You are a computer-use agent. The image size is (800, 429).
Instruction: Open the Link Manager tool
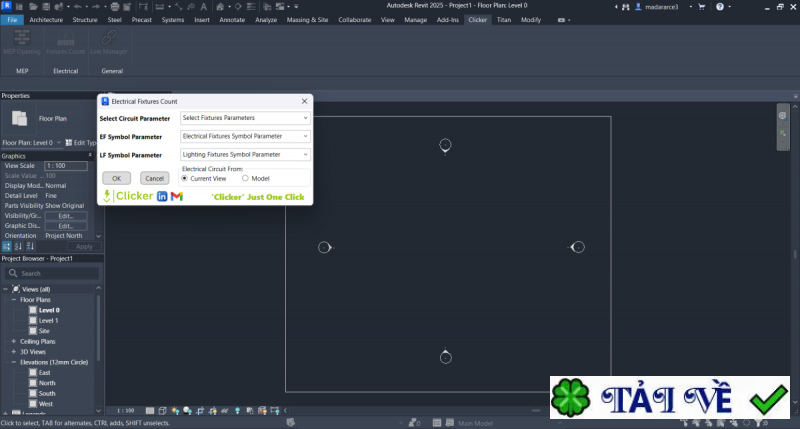point(110,40)
